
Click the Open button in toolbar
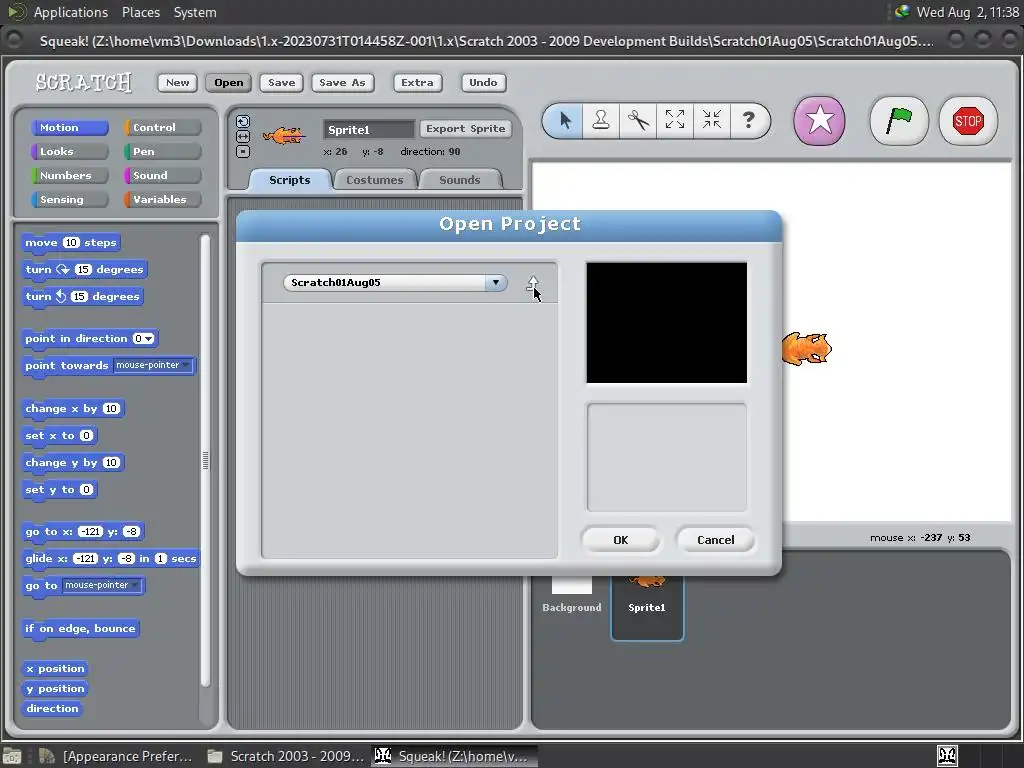click(x=229, y=82)
